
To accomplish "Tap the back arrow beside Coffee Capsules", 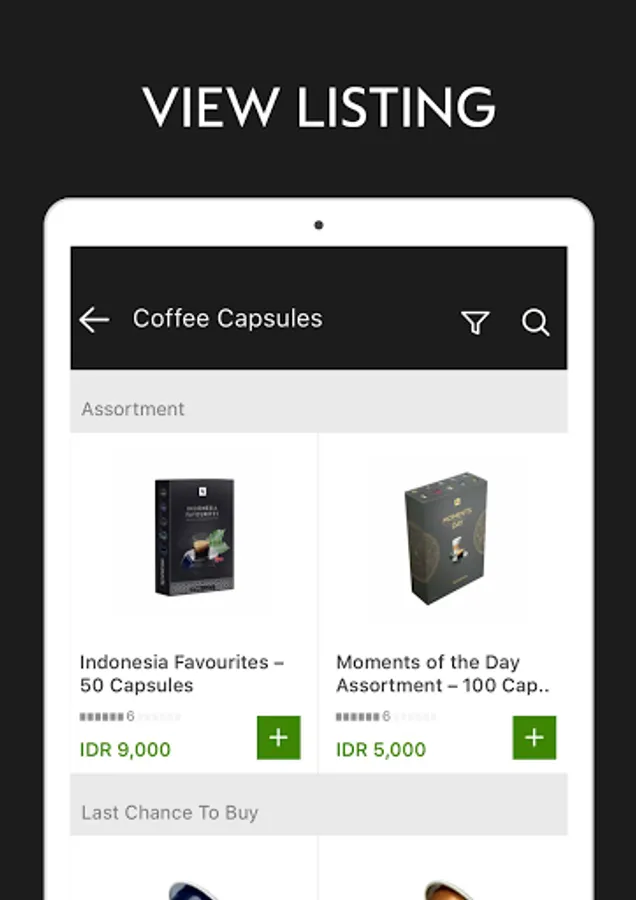I will point(94,320).
